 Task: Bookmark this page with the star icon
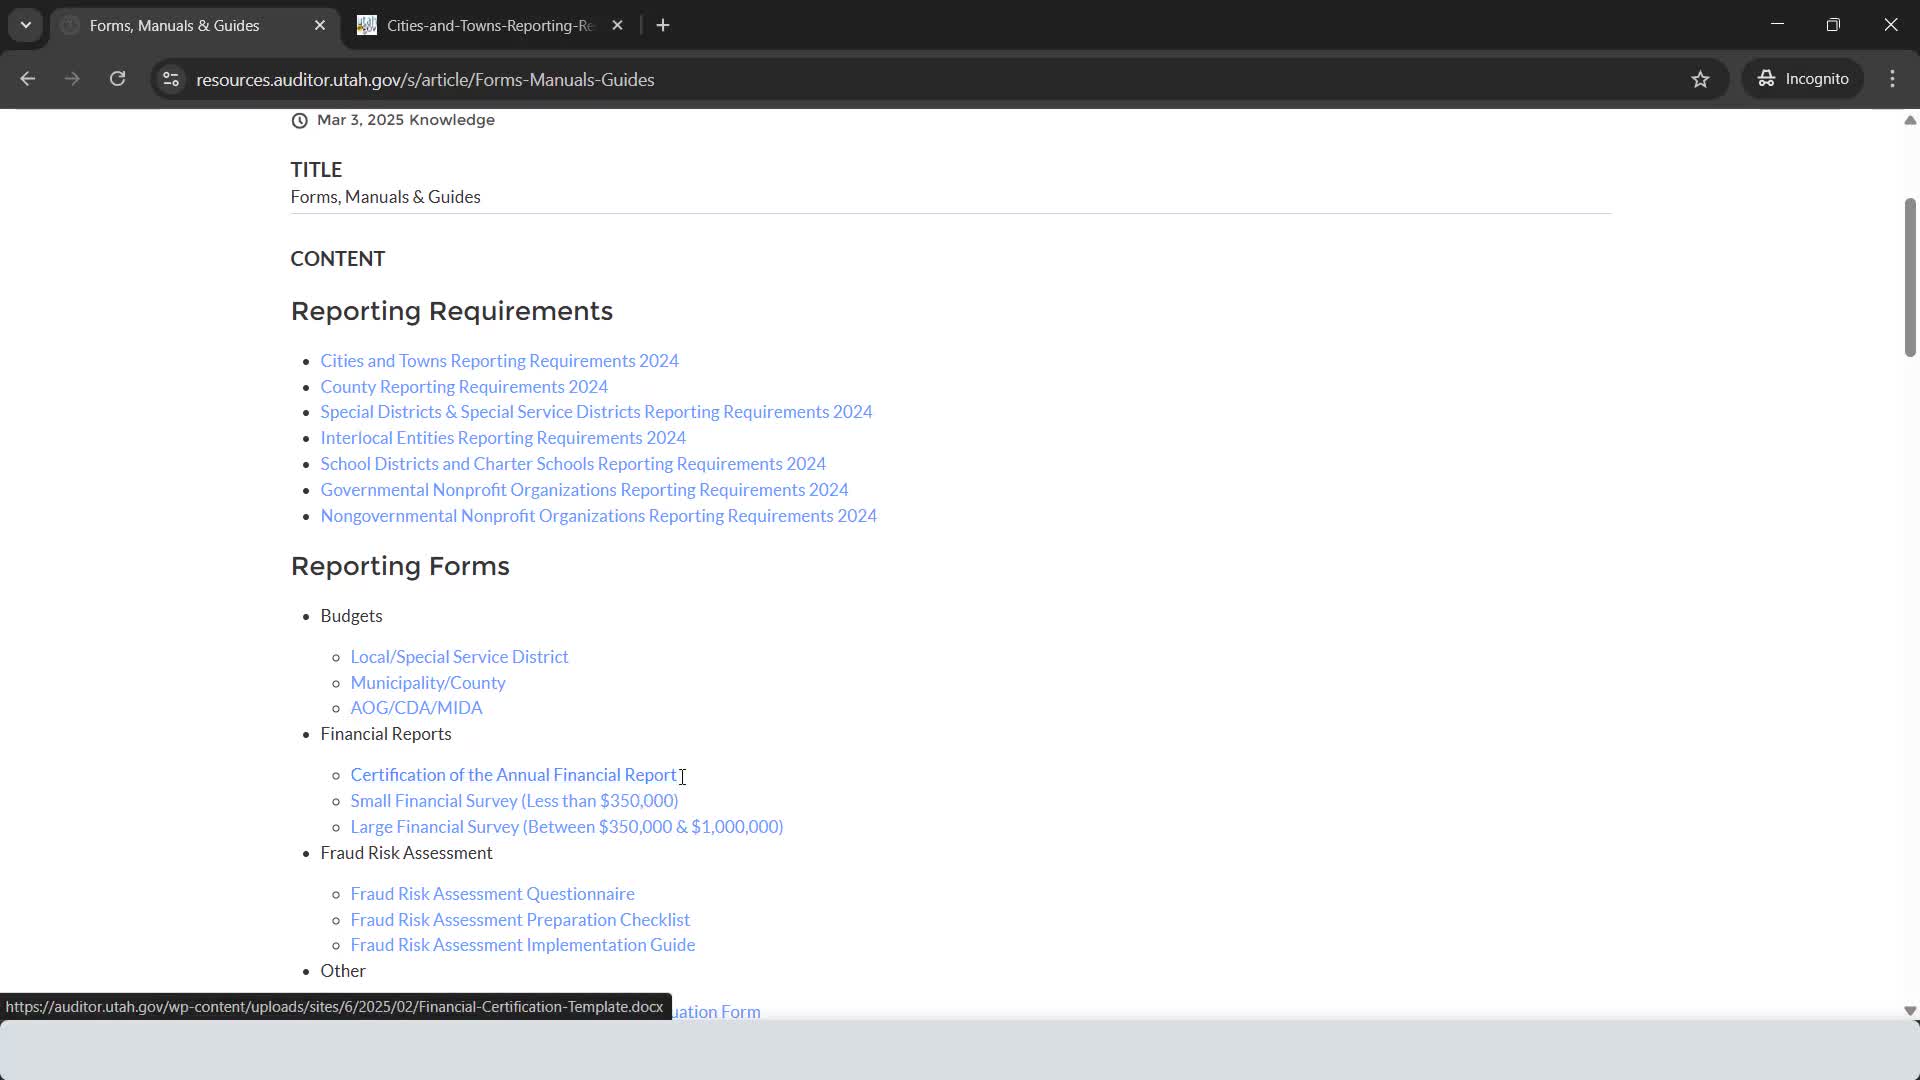point(1700,79)
